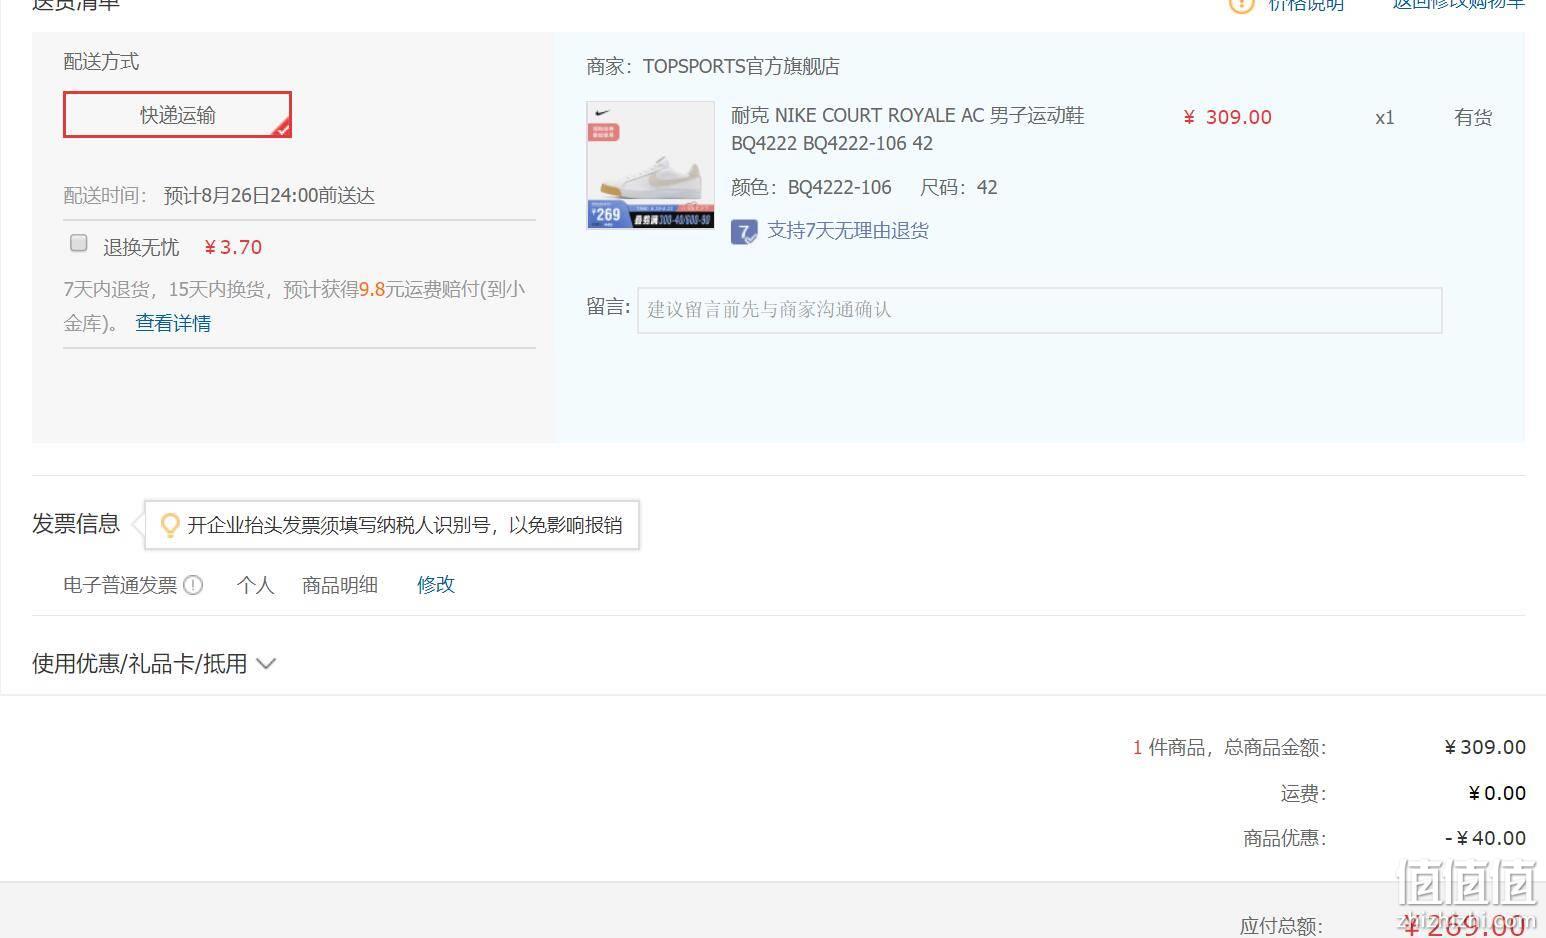Click the 发票信息 section heading
The width and height of the screenshot is (1546, 938).
click(x=76, y=524)
